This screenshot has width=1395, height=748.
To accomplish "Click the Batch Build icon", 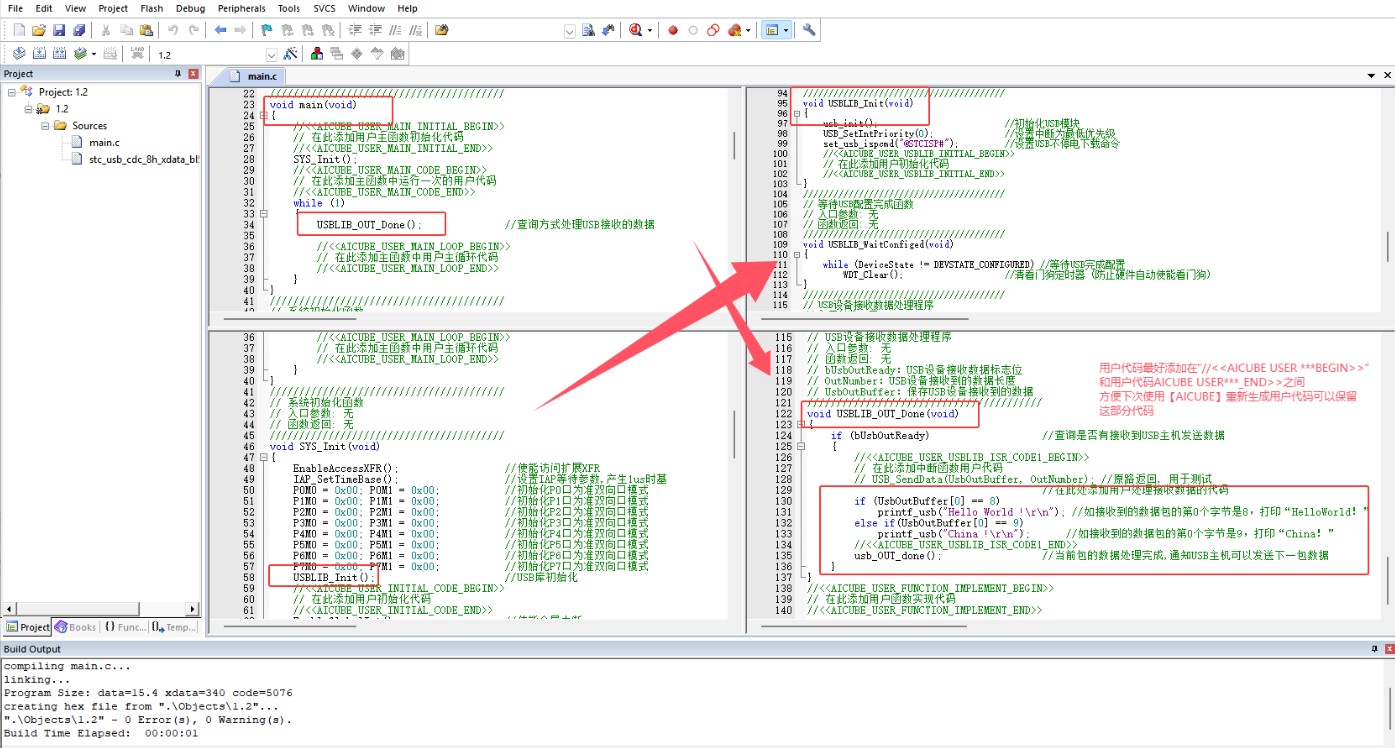I will click(79, 54).
